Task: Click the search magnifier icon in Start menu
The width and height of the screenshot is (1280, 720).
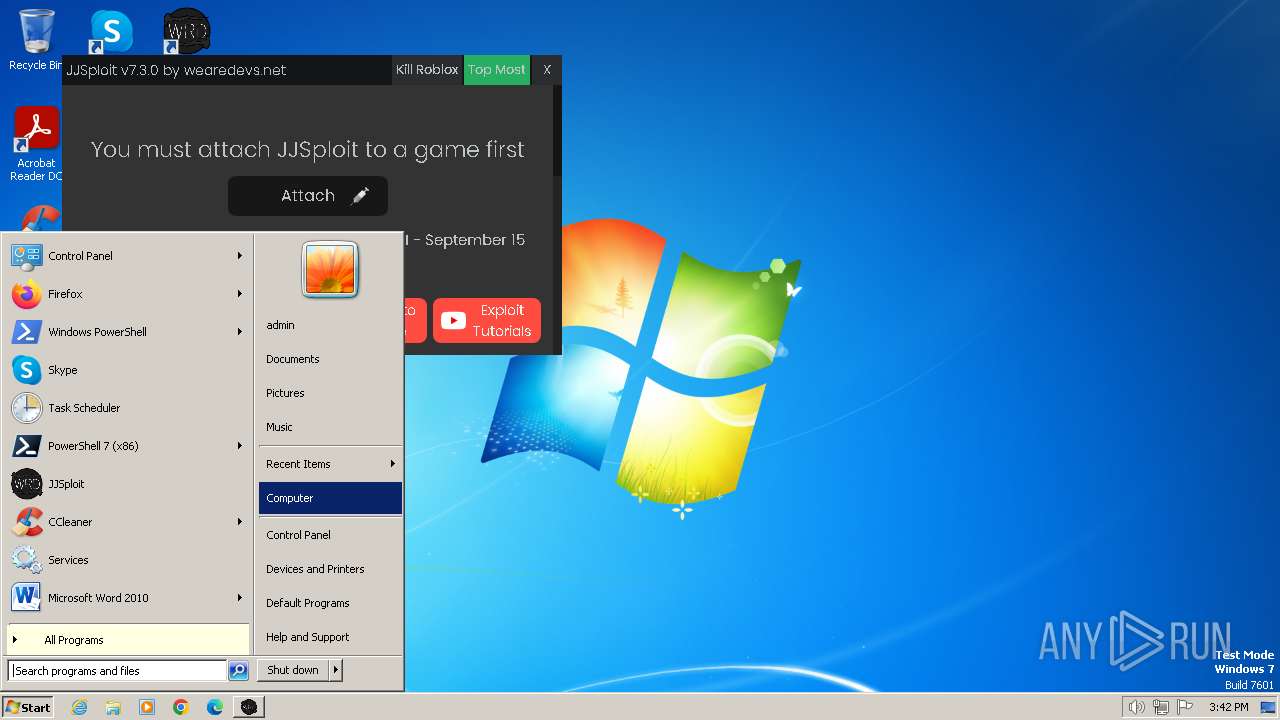Action: (238, 671)
